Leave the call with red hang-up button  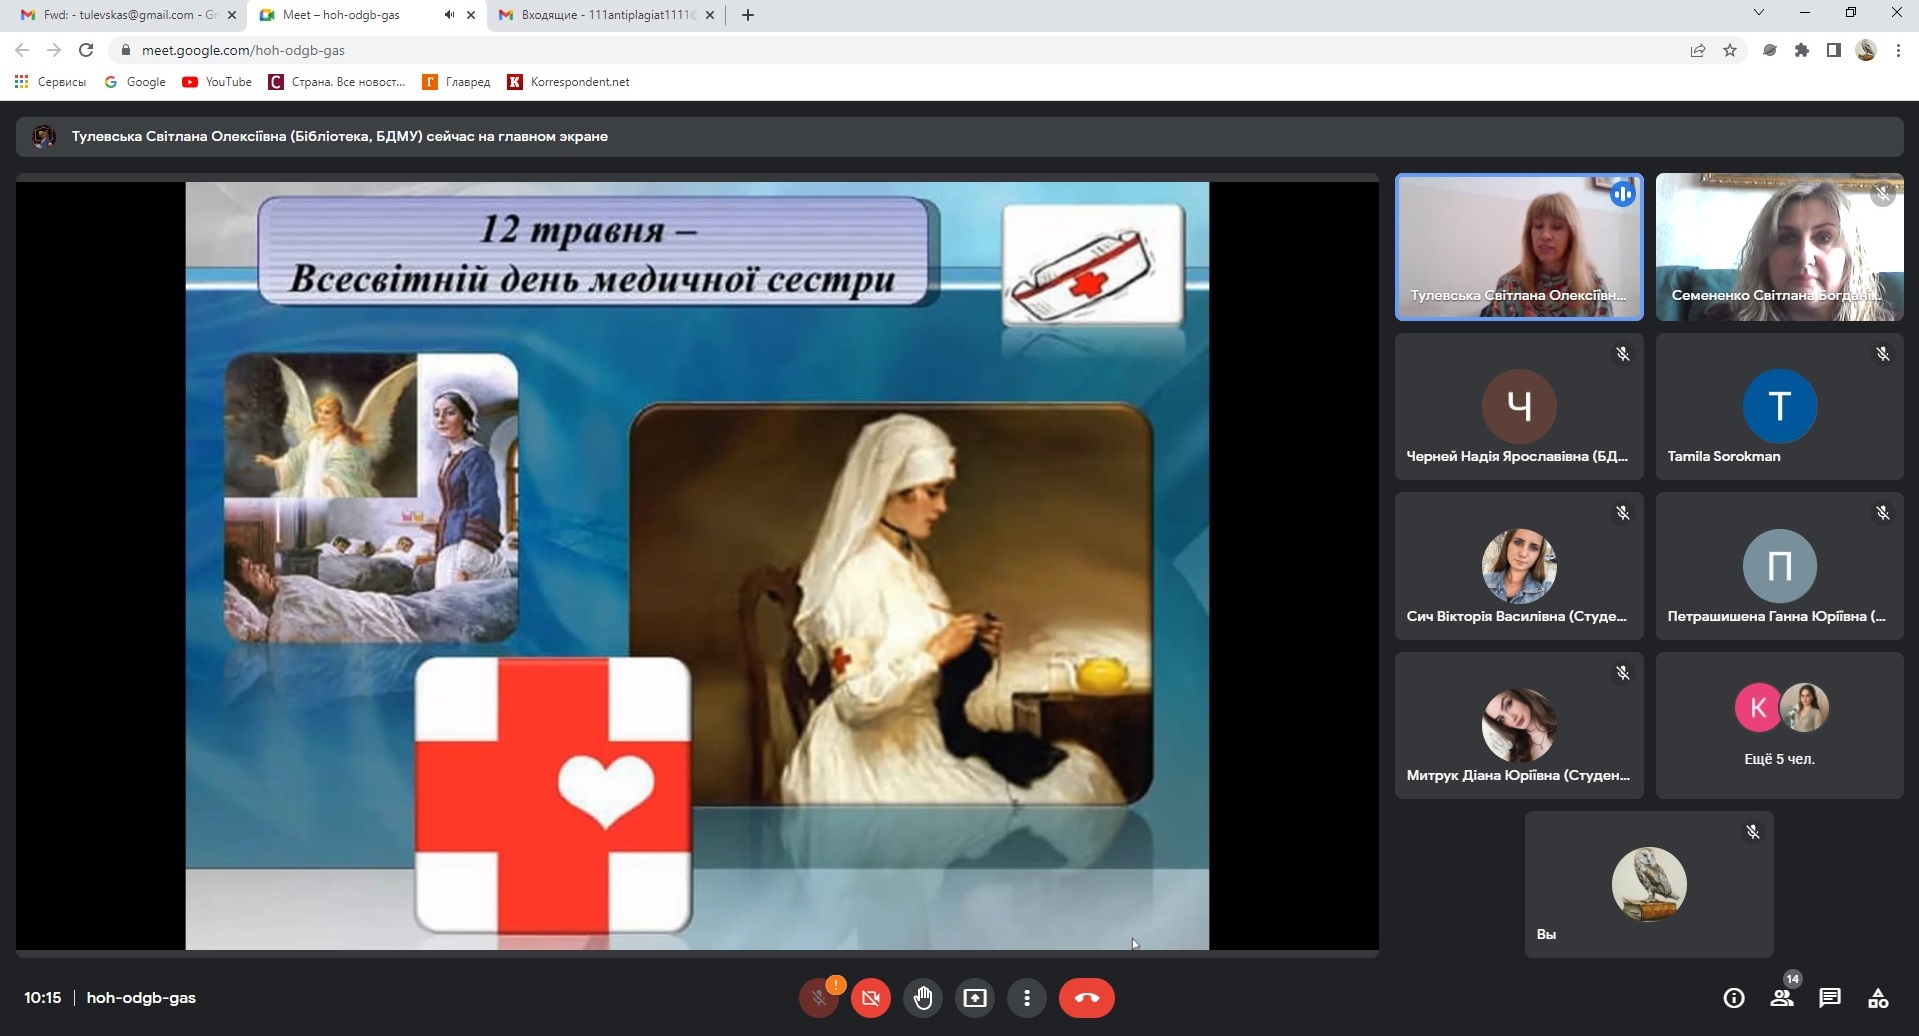pos(1087,998)
